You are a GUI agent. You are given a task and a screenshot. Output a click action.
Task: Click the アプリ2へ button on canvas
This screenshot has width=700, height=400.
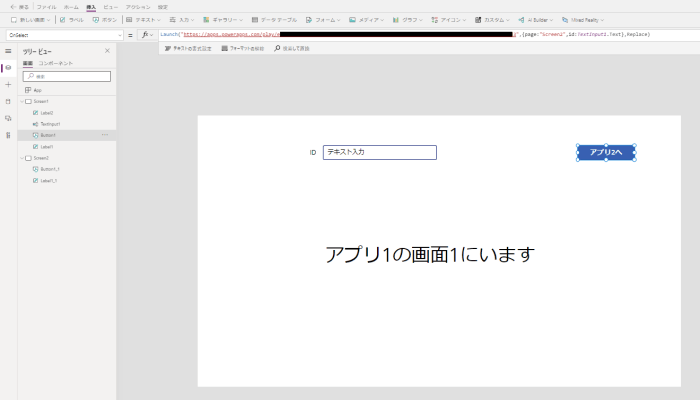[606, 153]
